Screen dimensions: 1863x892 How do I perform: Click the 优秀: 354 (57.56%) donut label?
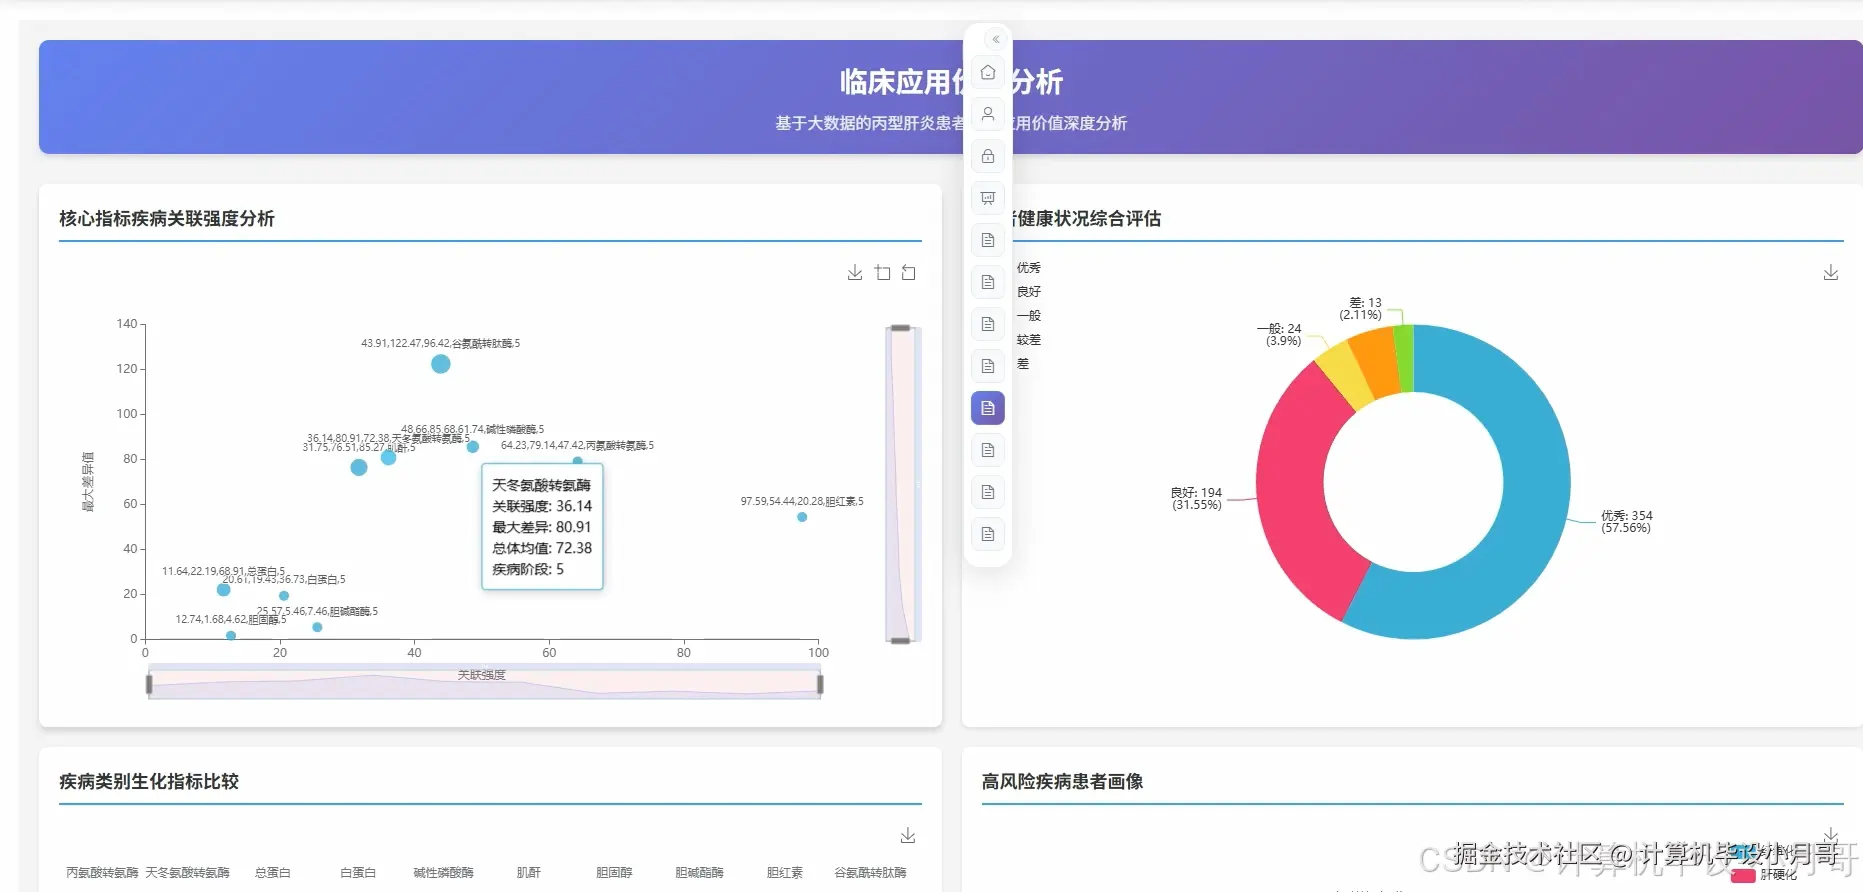tap(1626, 522)
